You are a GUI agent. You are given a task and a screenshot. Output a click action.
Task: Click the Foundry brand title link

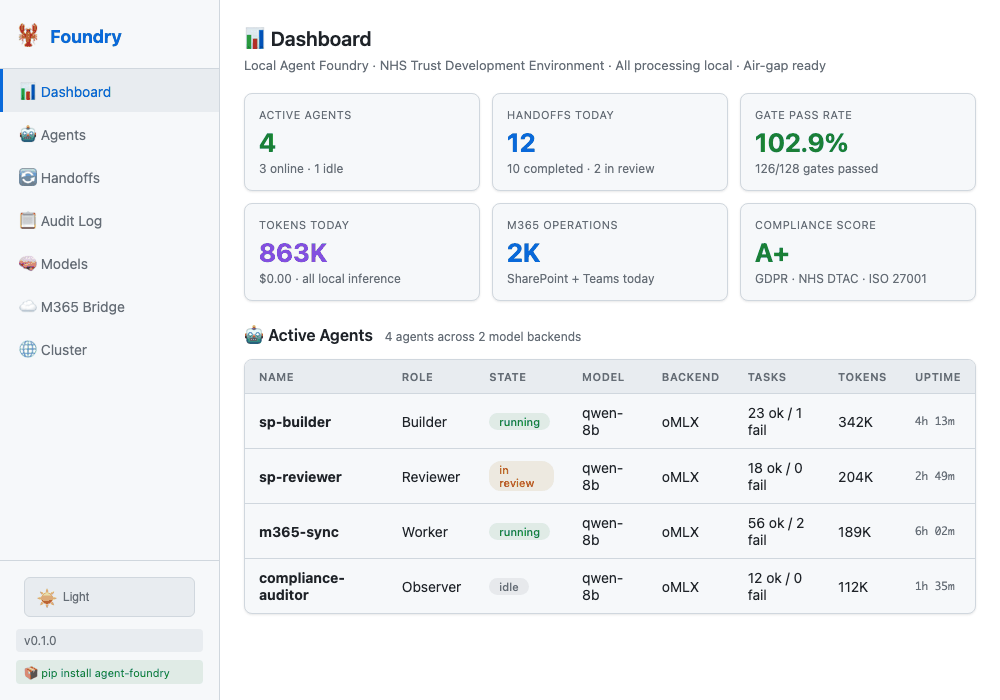click(85, 36)
